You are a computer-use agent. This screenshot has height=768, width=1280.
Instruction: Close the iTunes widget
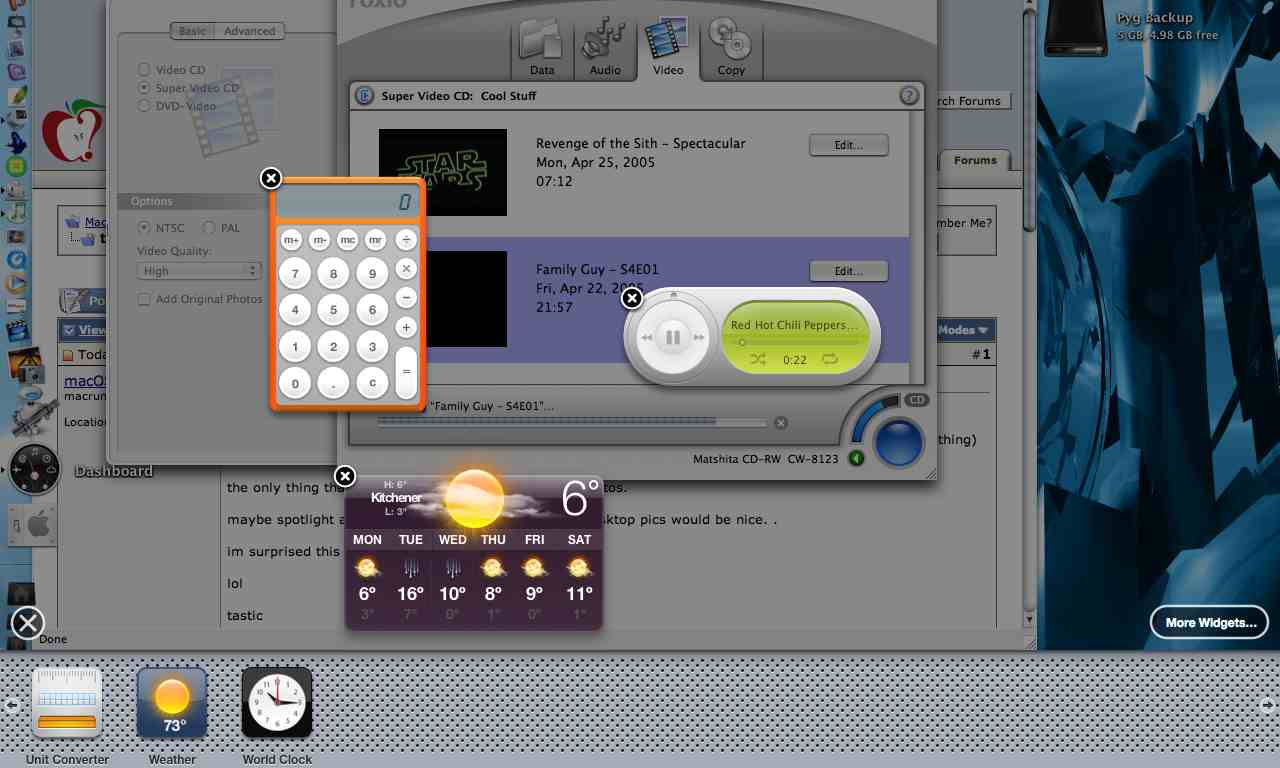(632, 298)
